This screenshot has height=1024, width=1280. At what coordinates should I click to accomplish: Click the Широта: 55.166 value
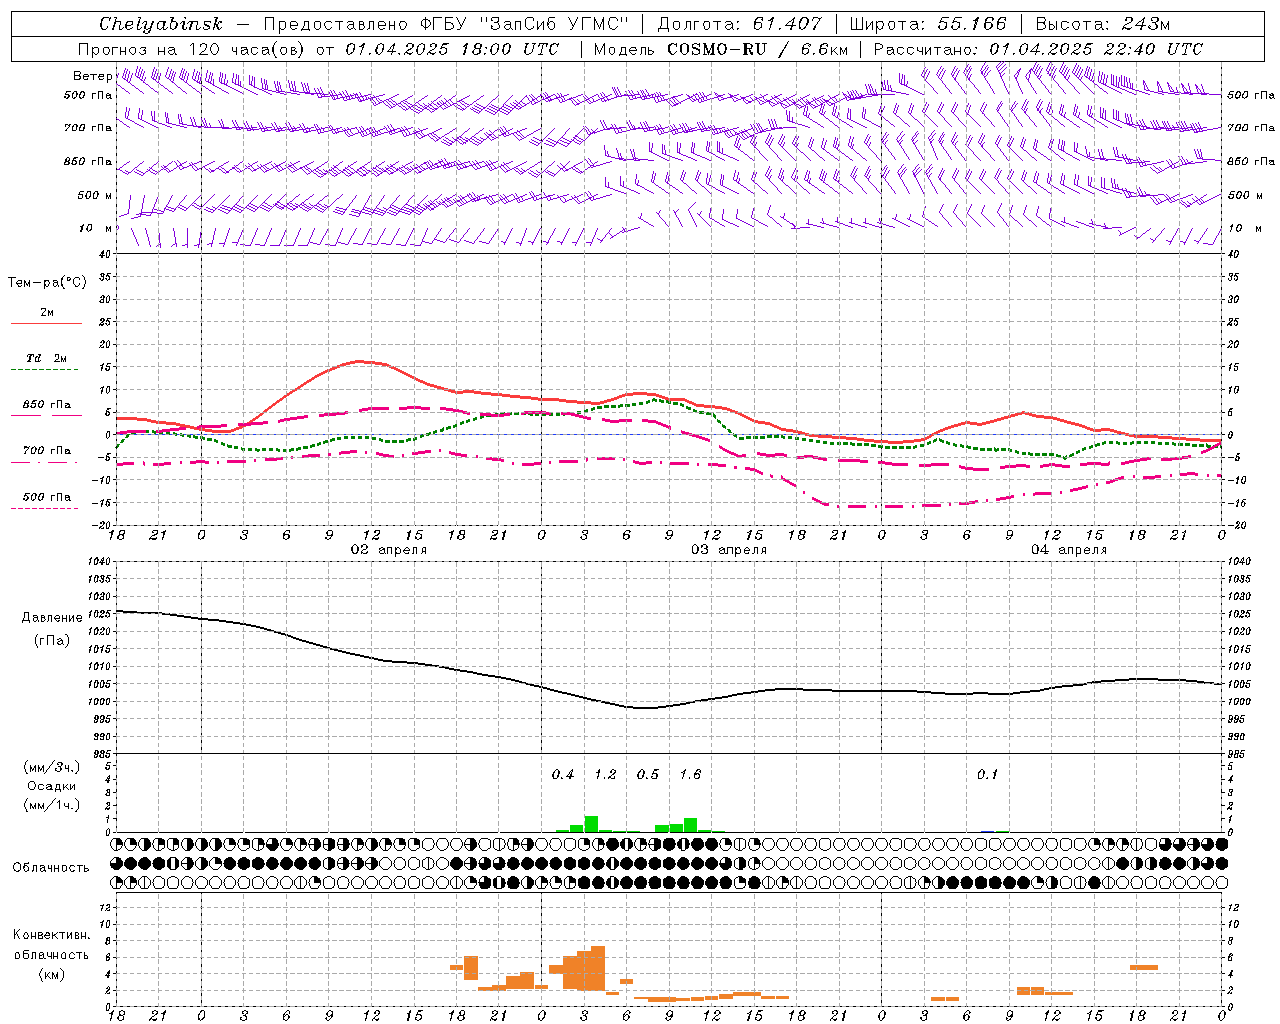click(927, 24)
